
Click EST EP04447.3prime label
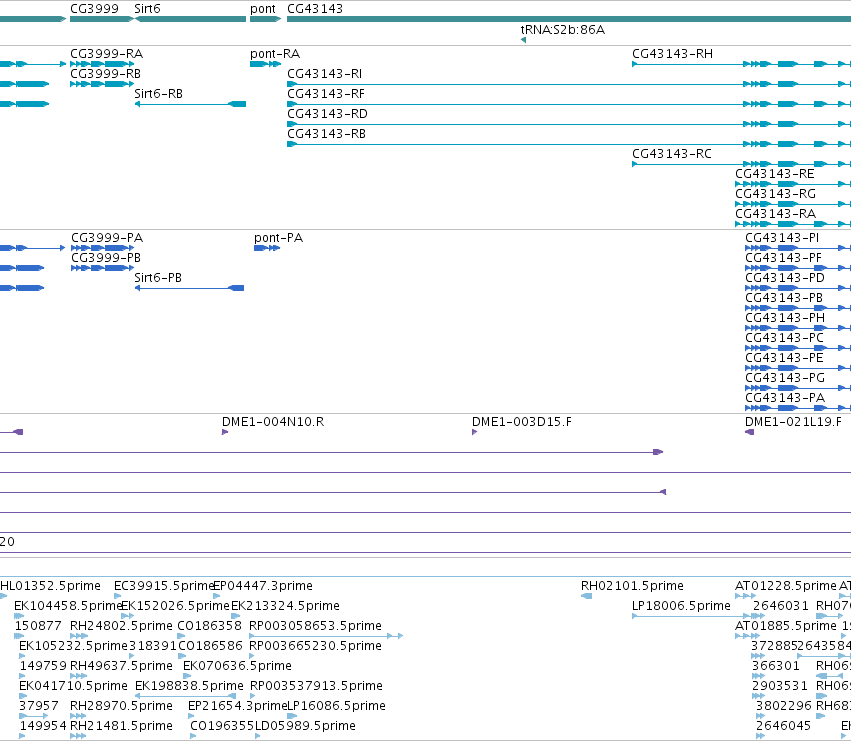(x=263, y=586)
